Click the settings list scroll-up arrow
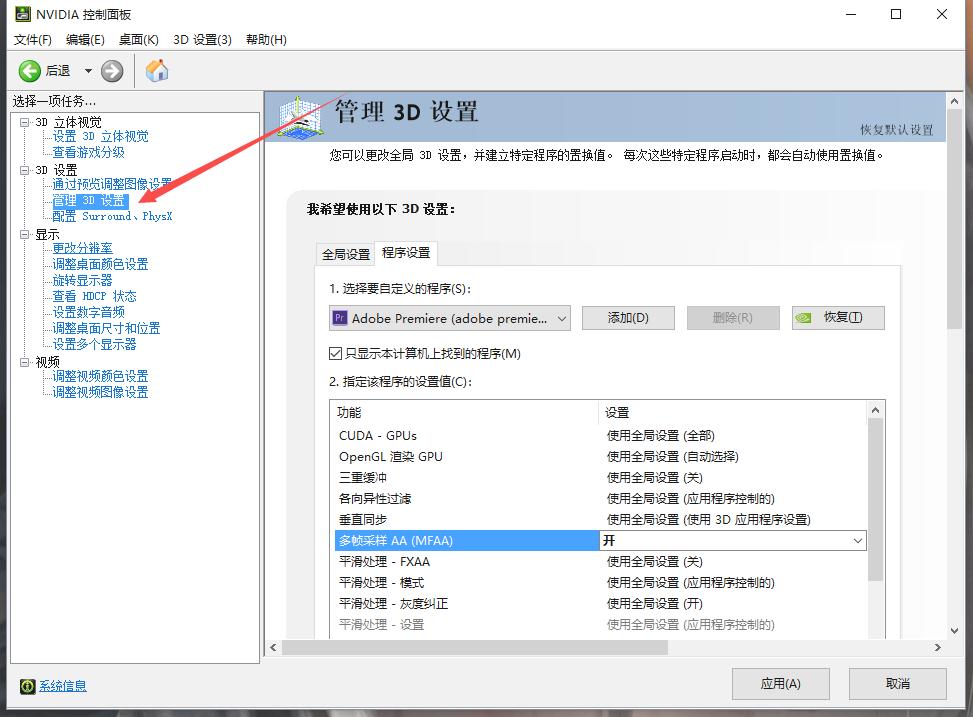The image size is (973, 717). (875, 410)
